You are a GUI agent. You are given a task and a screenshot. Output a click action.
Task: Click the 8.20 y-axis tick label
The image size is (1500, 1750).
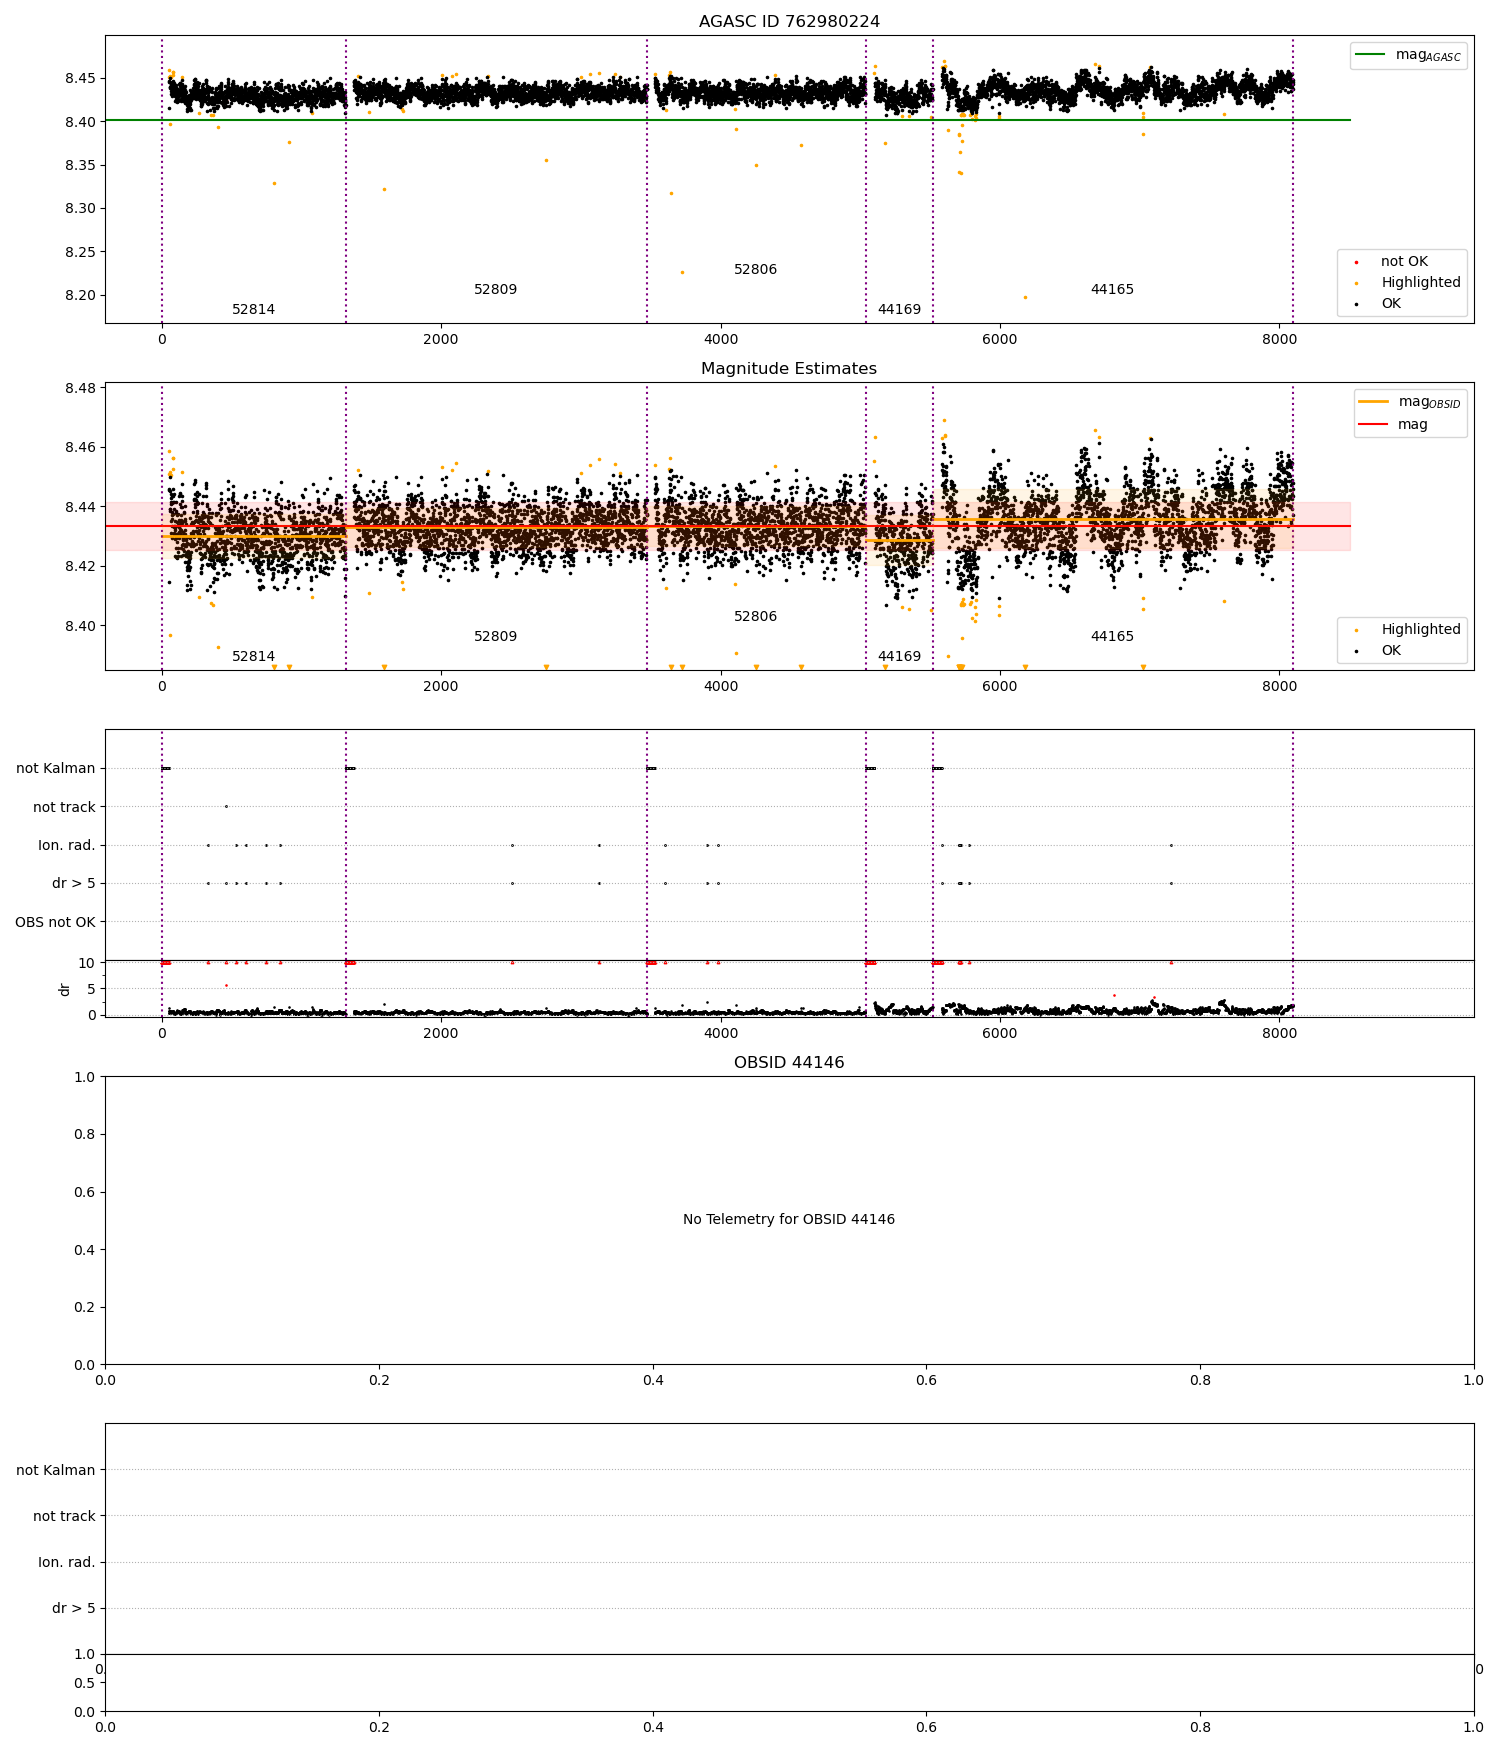pos(80,296)
